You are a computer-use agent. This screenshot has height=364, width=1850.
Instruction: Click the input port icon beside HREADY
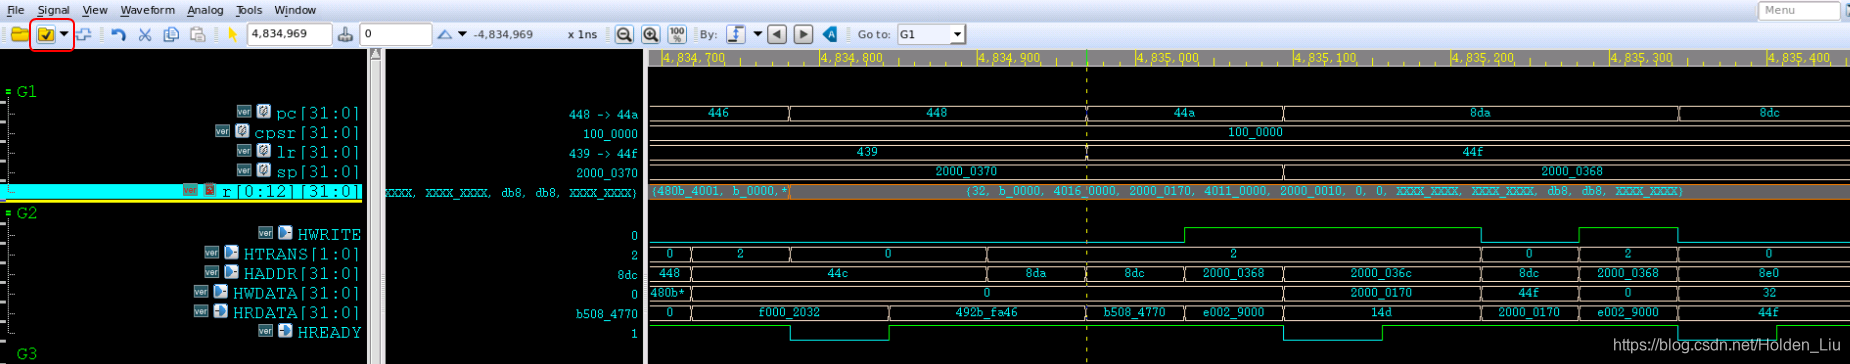click(286, 330)
